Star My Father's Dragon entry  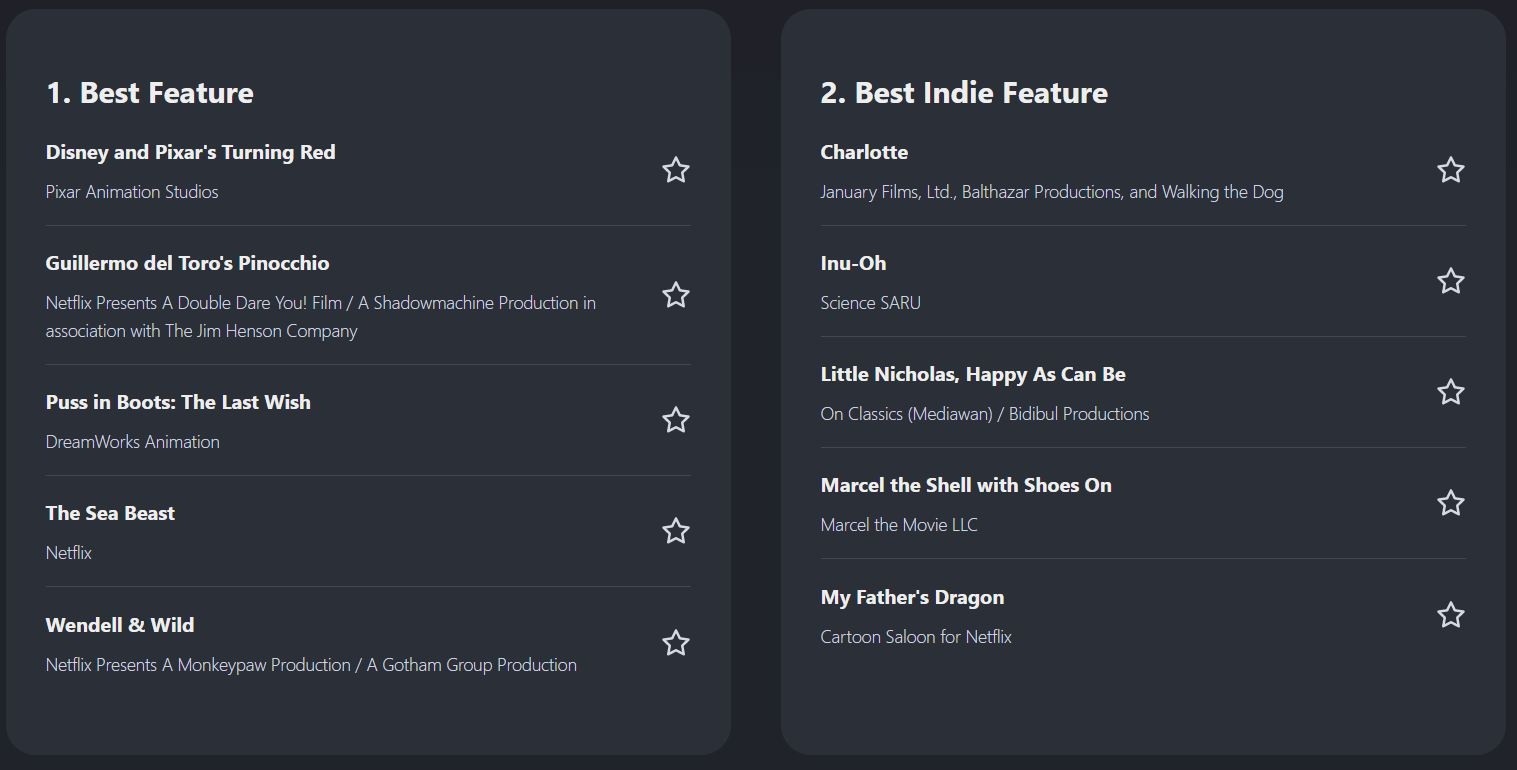1451,615
